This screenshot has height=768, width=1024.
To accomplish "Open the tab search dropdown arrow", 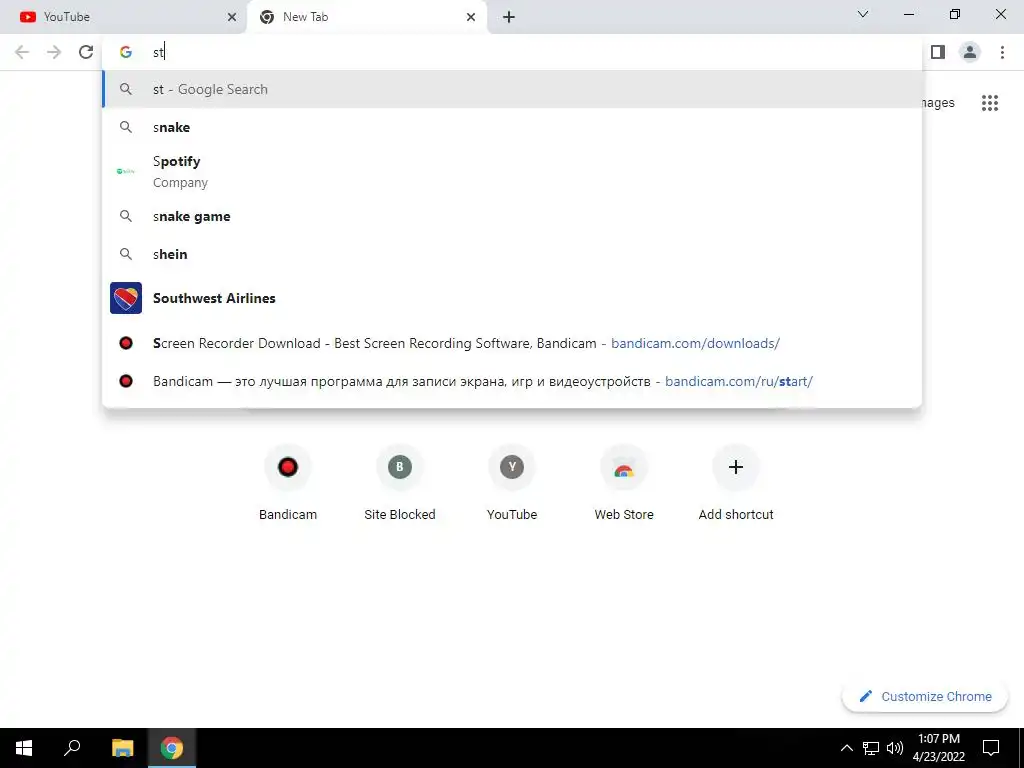I will point(863,14).
